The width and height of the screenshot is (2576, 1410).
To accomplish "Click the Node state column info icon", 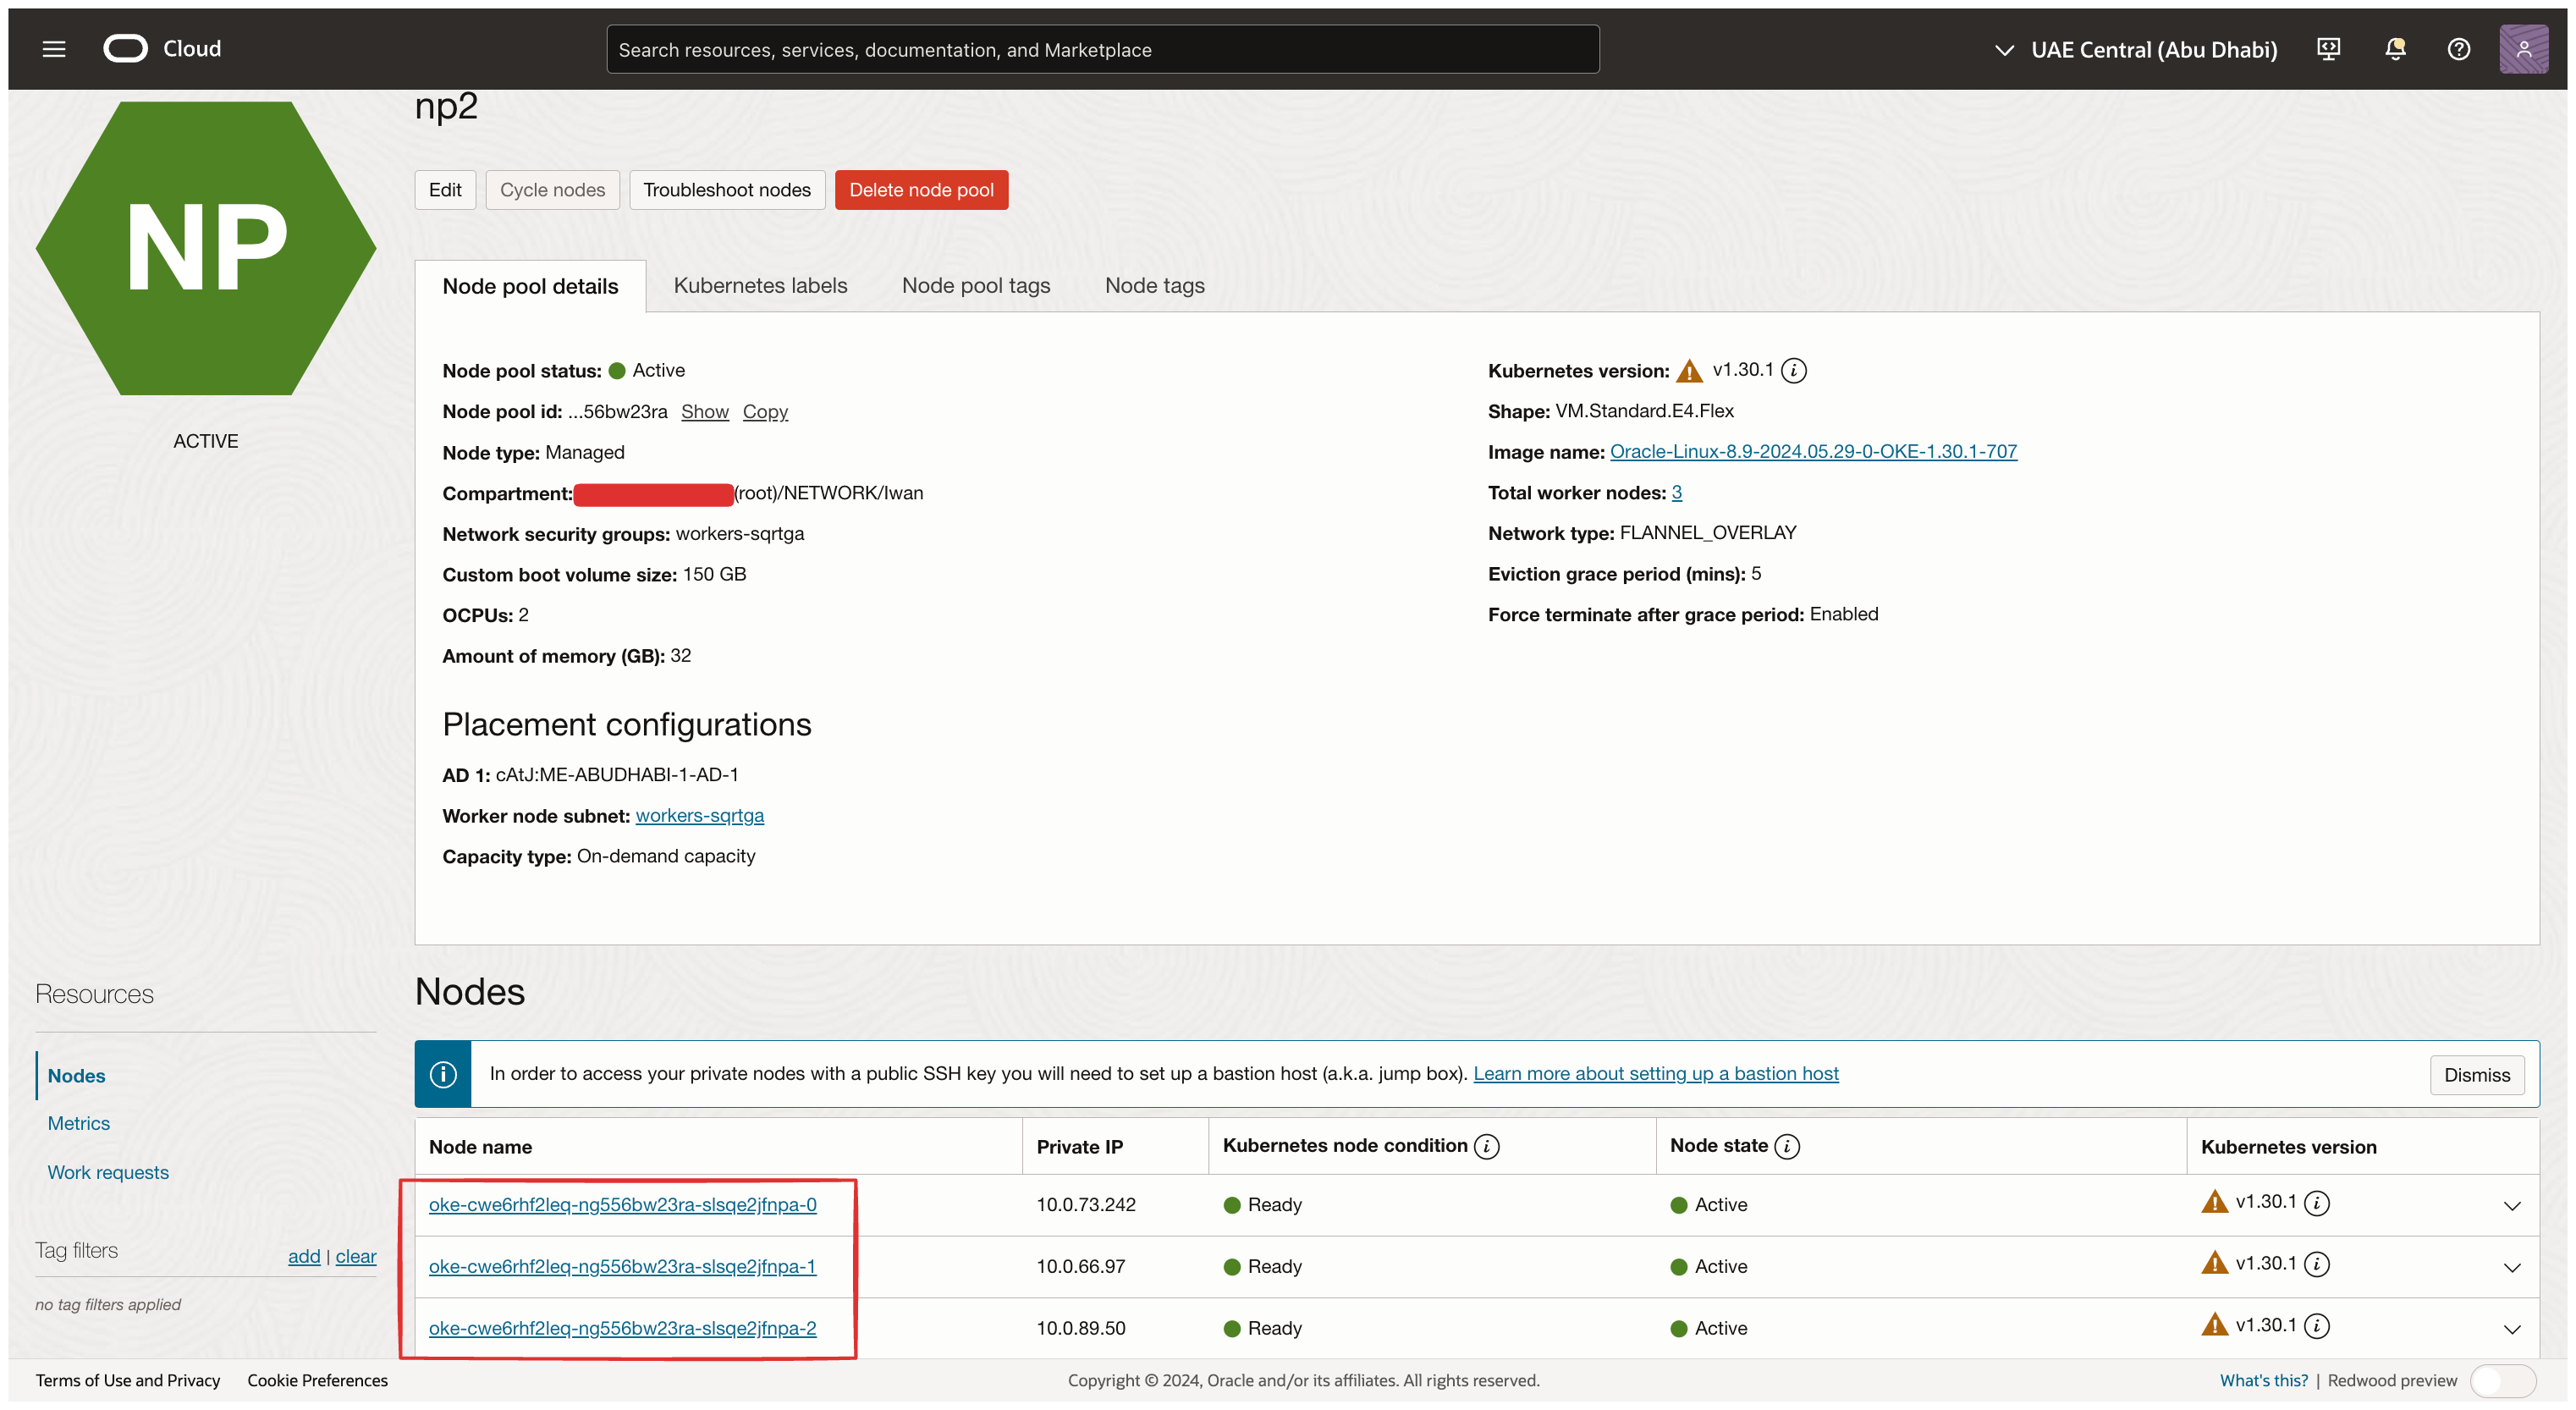I will (x=1787, y=1146).
